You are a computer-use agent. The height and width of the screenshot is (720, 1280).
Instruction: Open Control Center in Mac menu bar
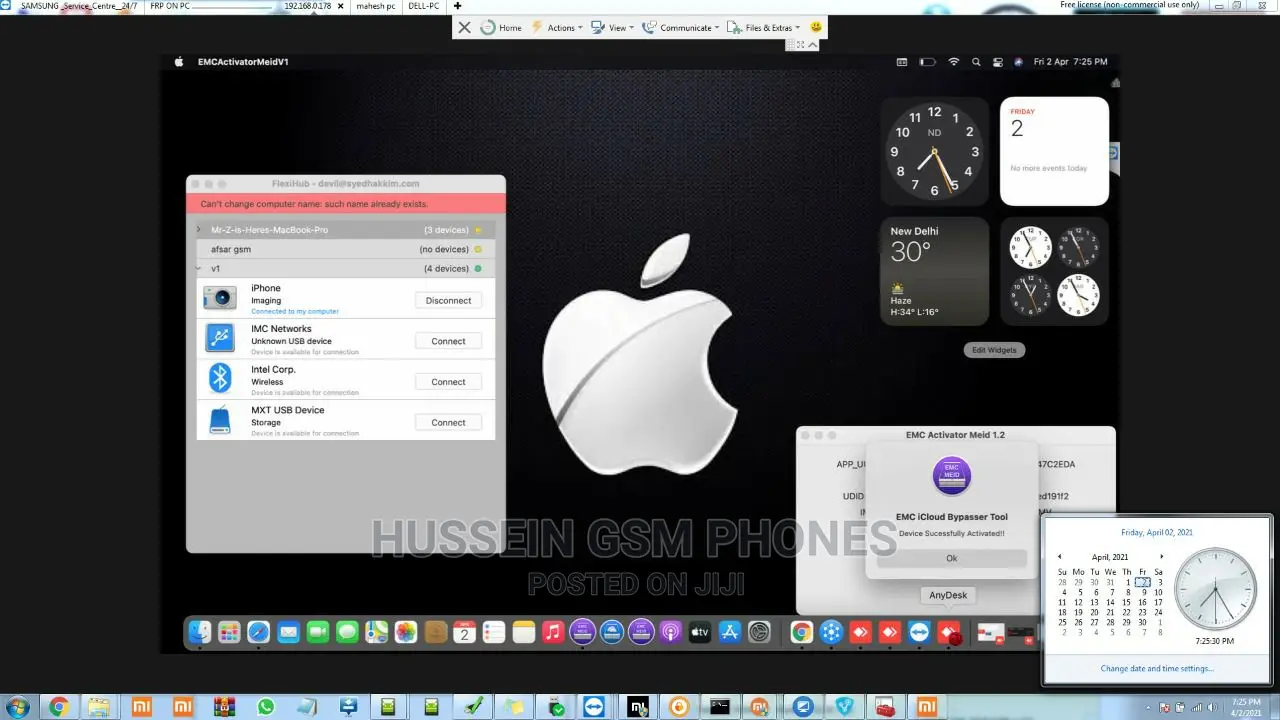point(997,62)
